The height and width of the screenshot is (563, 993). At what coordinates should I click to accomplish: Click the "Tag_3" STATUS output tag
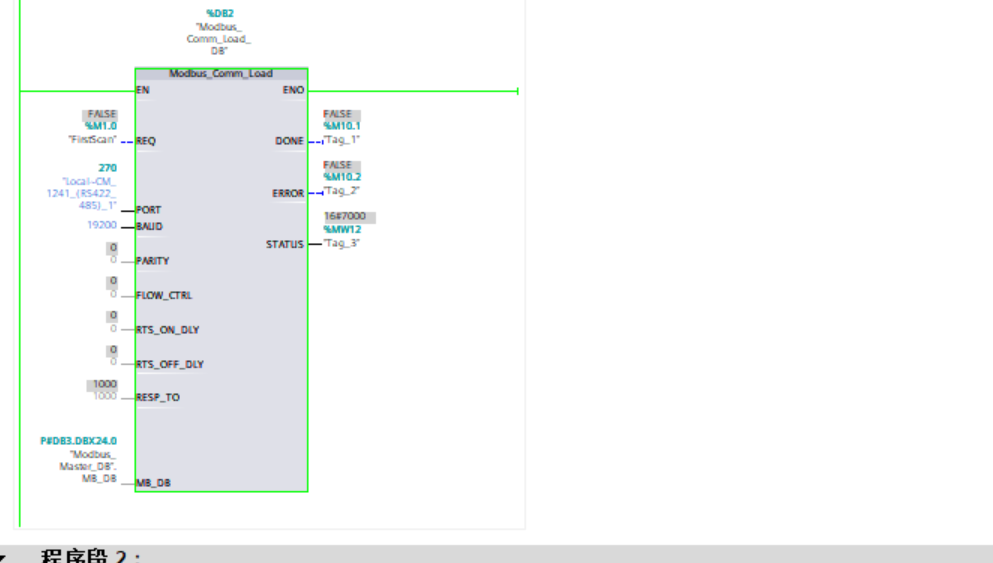[x=341, y=243]
